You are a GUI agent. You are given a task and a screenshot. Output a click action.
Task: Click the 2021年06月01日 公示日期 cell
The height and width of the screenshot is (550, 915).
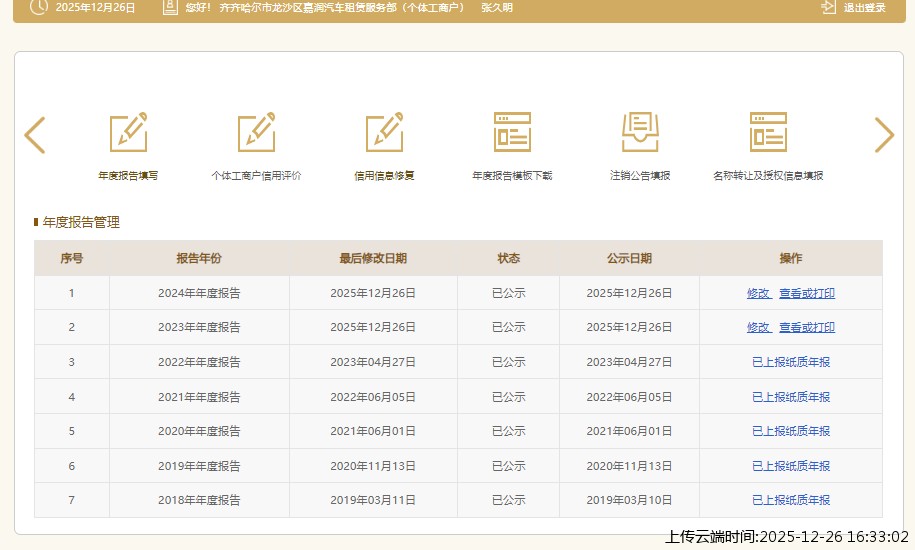point(629,431)
